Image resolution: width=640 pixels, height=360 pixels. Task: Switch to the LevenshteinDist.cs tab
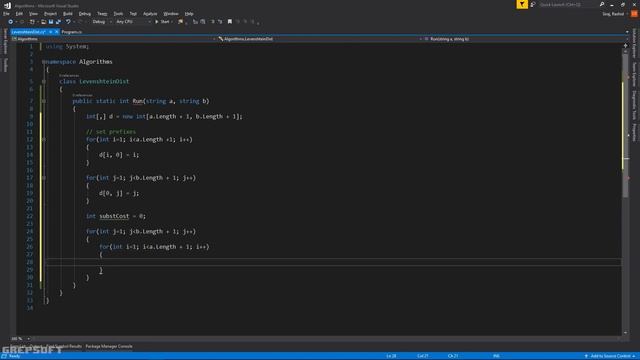click(28, 32)
